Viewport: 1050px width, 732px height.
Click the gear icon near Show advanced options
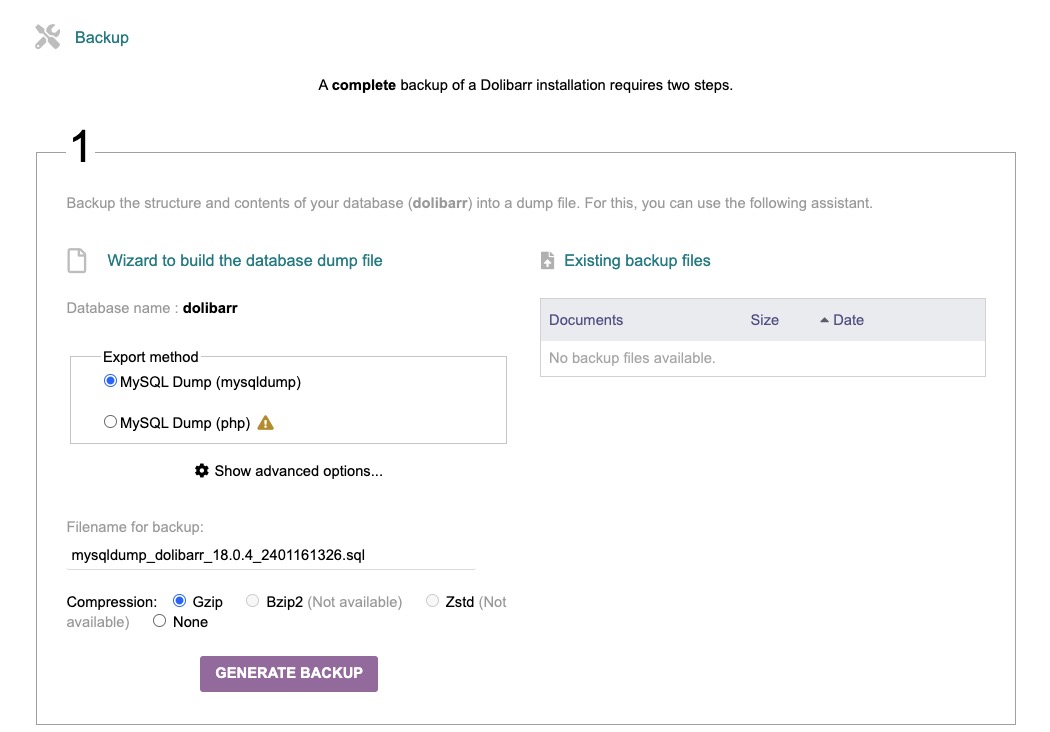tap(202, 470)
